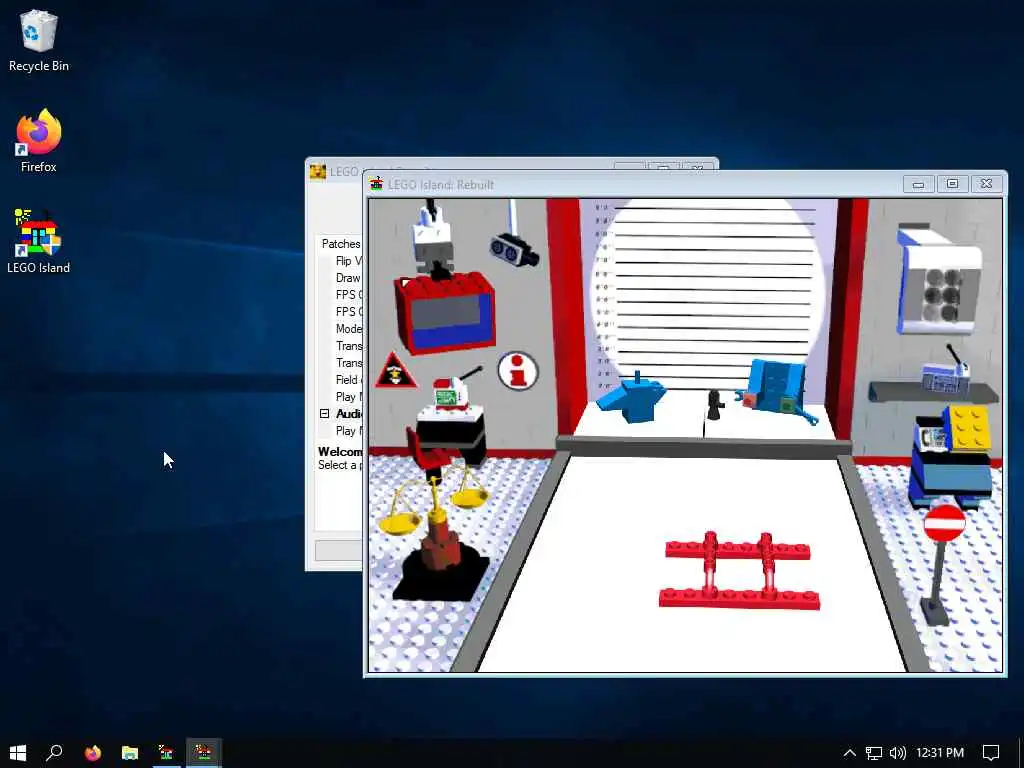This screenshot has width=1024, height=768.
Task: Click the Rebuilder window head icon
Action: tap(317, 172)
